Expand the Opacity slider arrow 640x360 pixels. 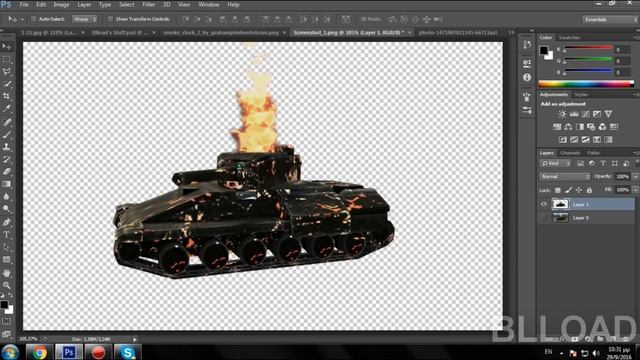click(635, 177)
